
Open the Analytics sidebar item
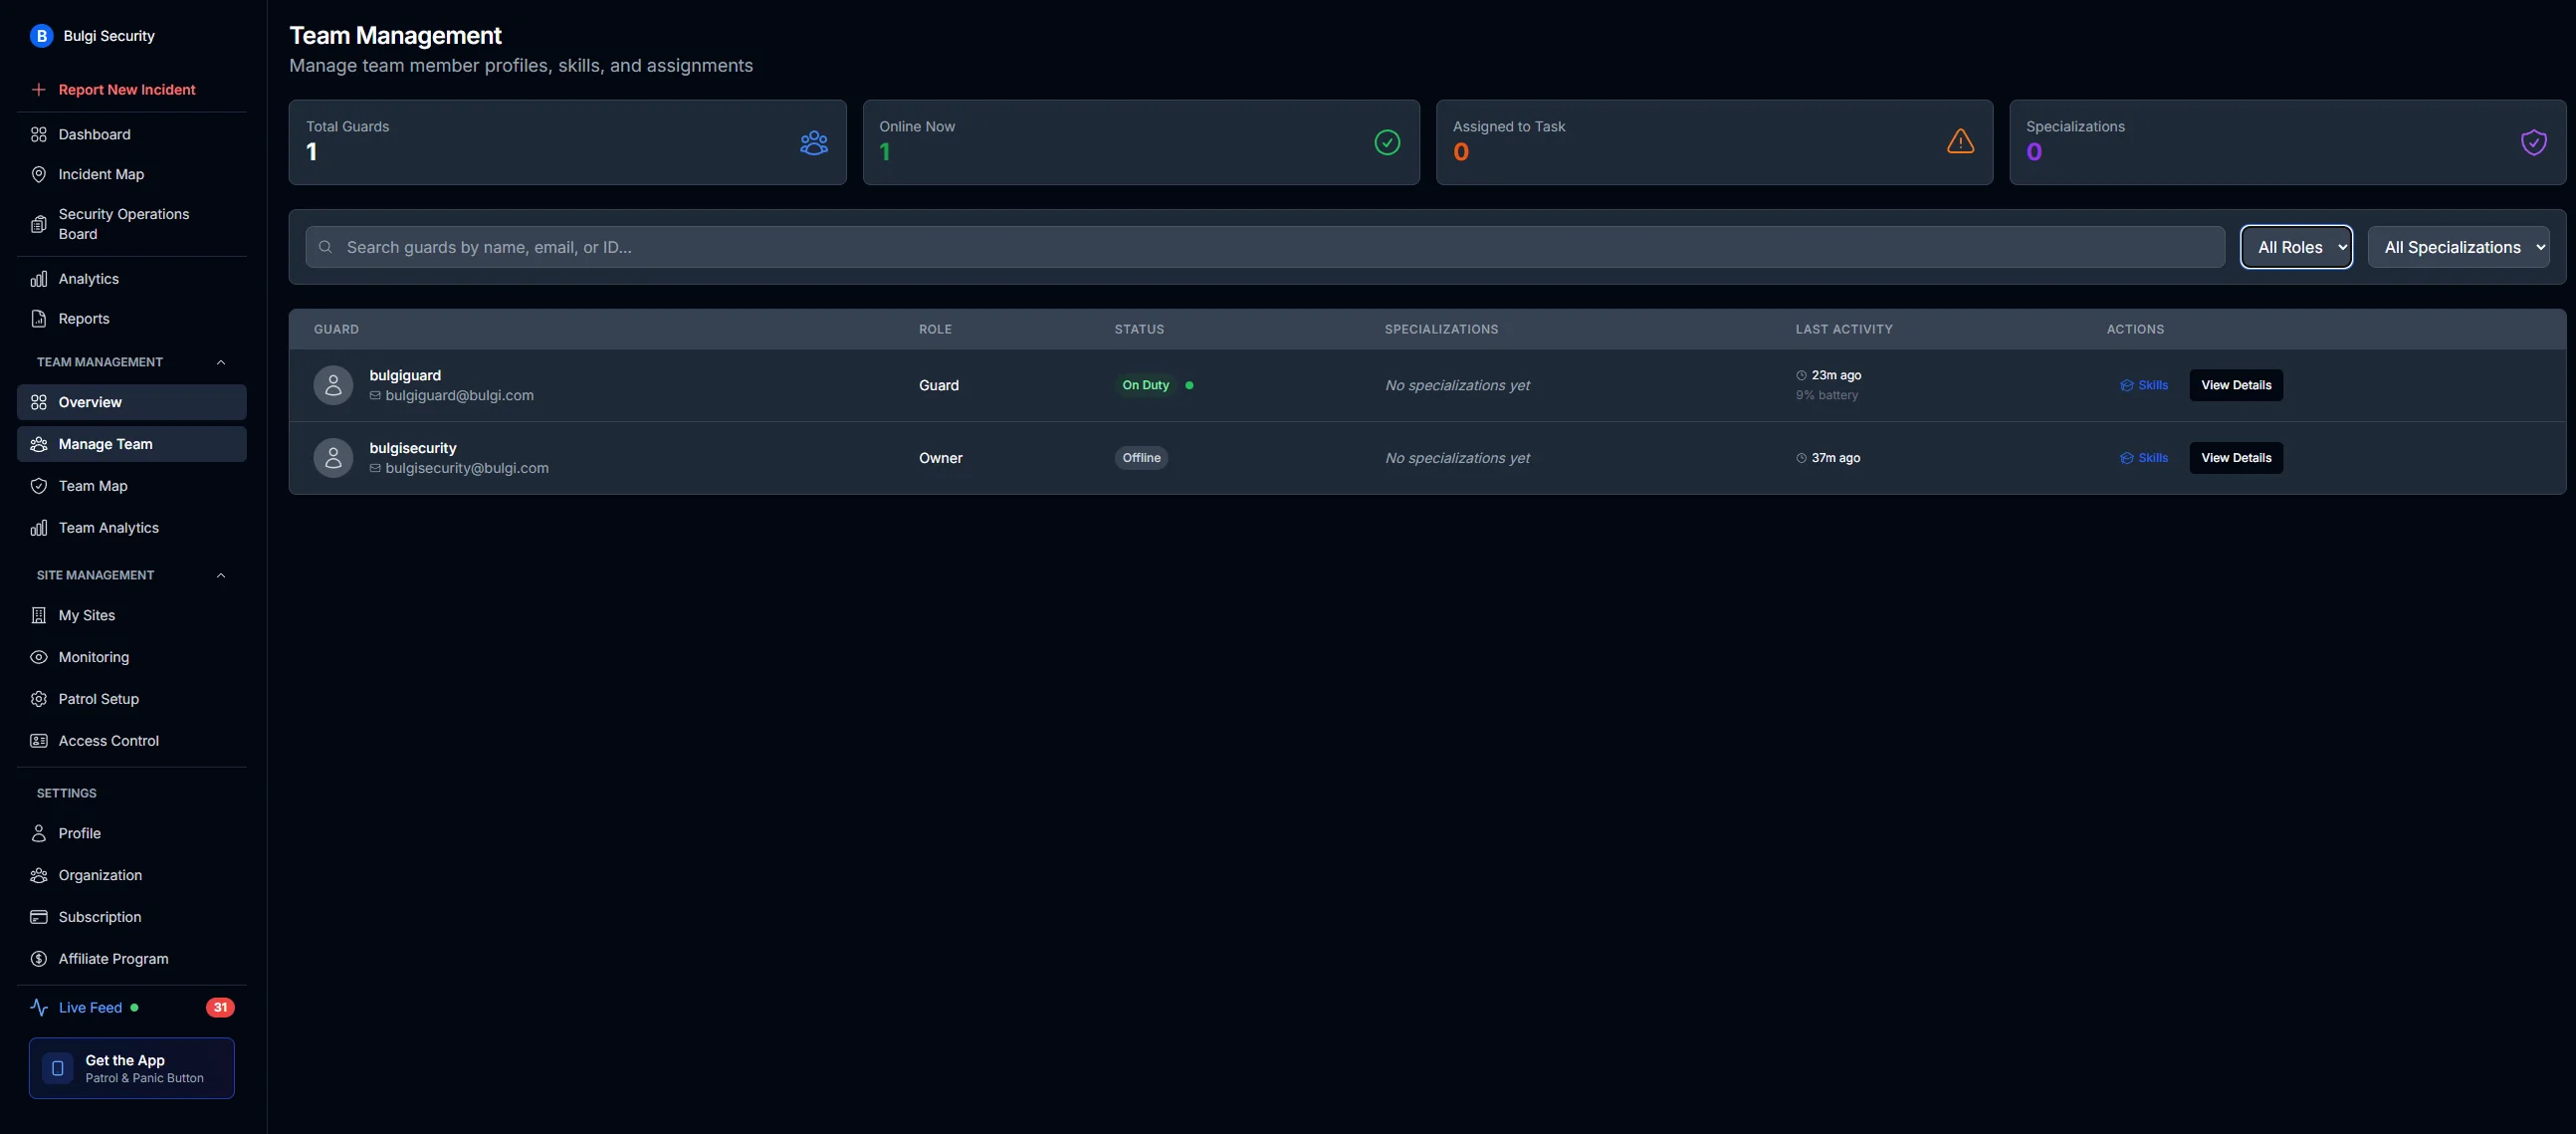click(x=88, y=279)
